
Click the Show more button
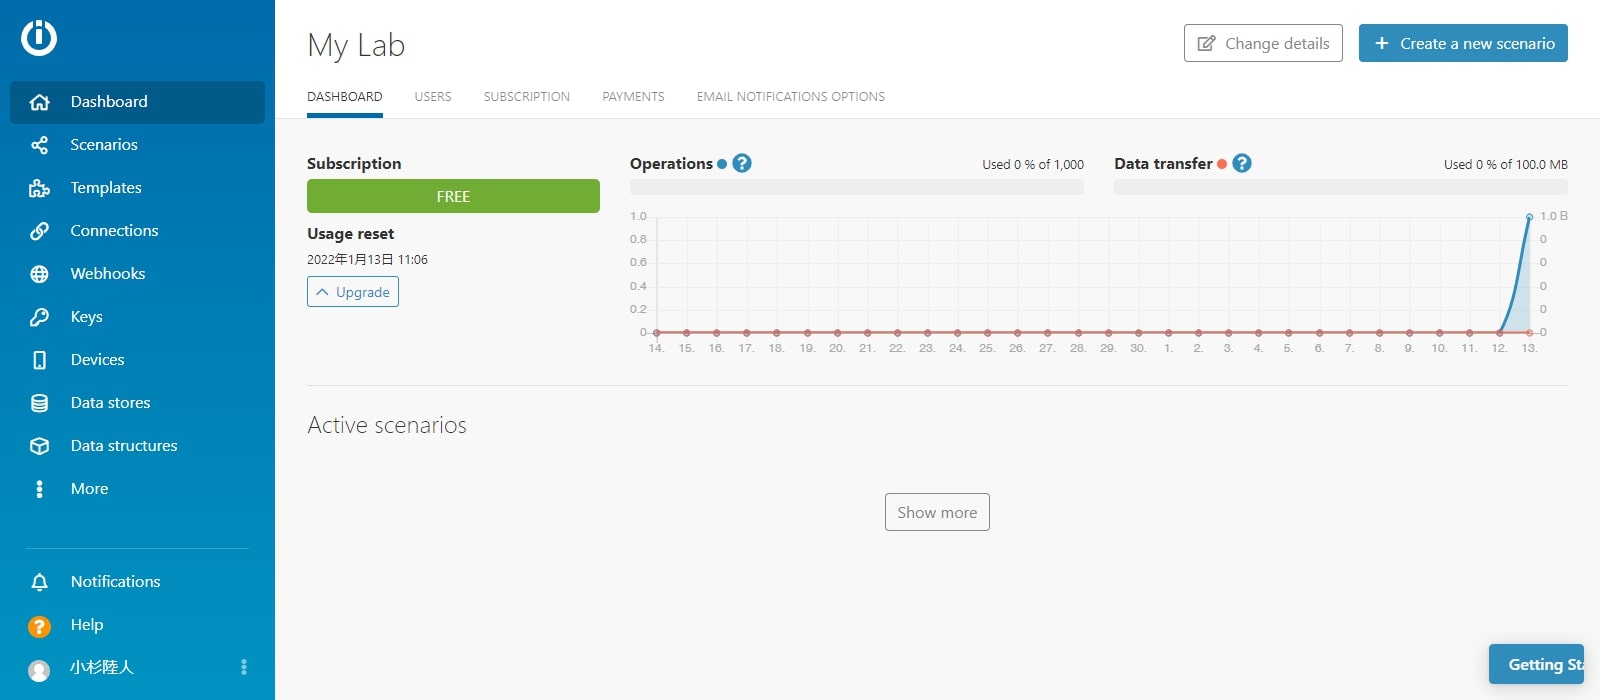click(937, 512)
